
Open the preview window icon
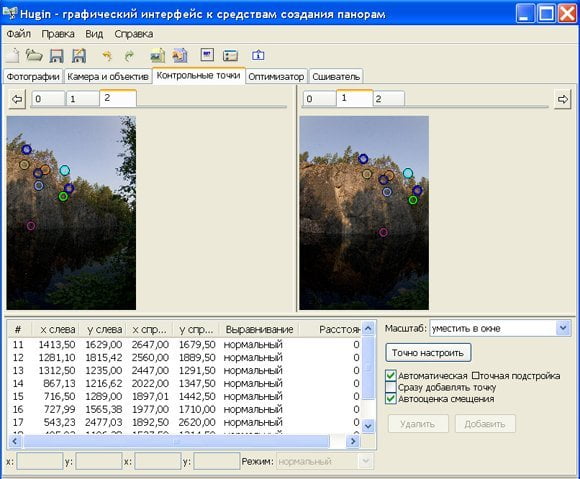pos(207,55)
